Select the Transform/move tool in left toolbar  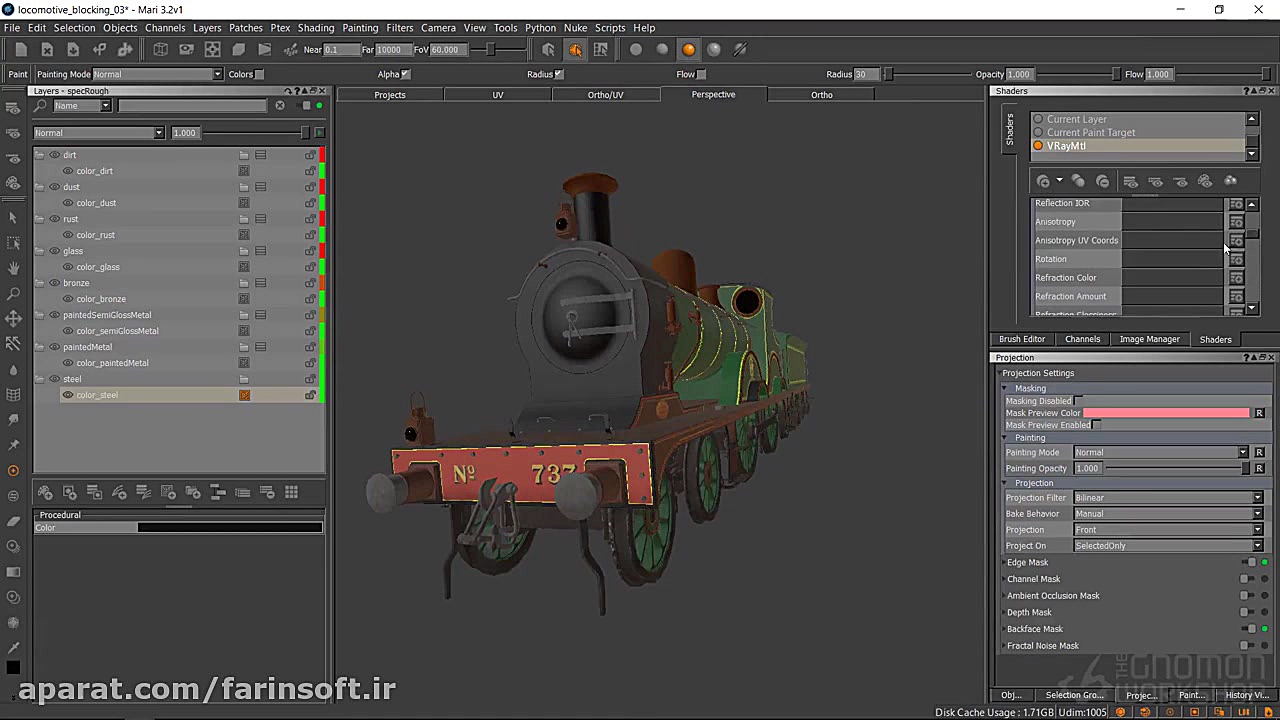coord(13,317)
